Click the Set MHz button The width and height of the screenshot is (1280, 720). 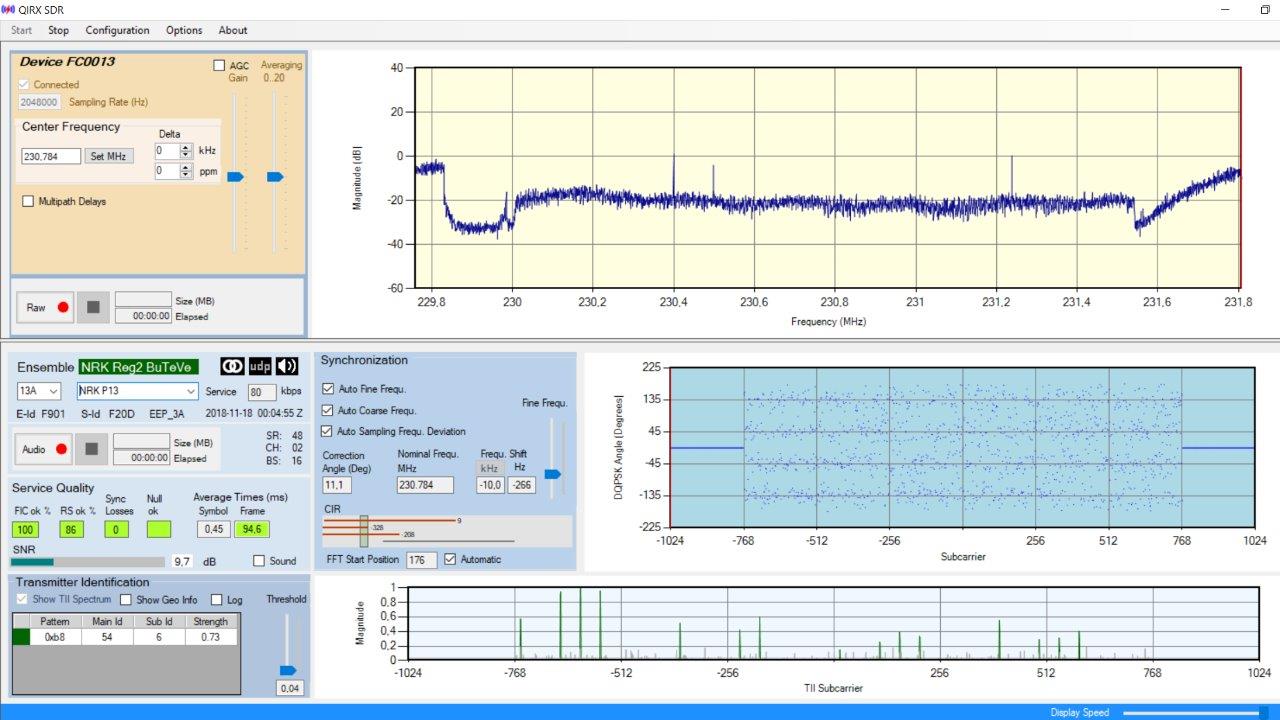(x=109, y=156)
